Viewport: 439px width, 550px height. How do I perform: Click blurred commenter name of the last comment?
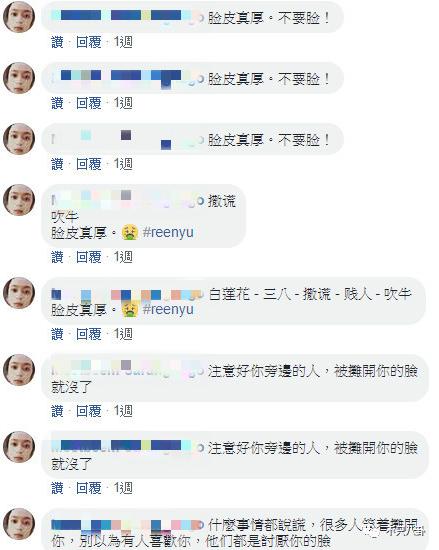[x=127, y=525]
